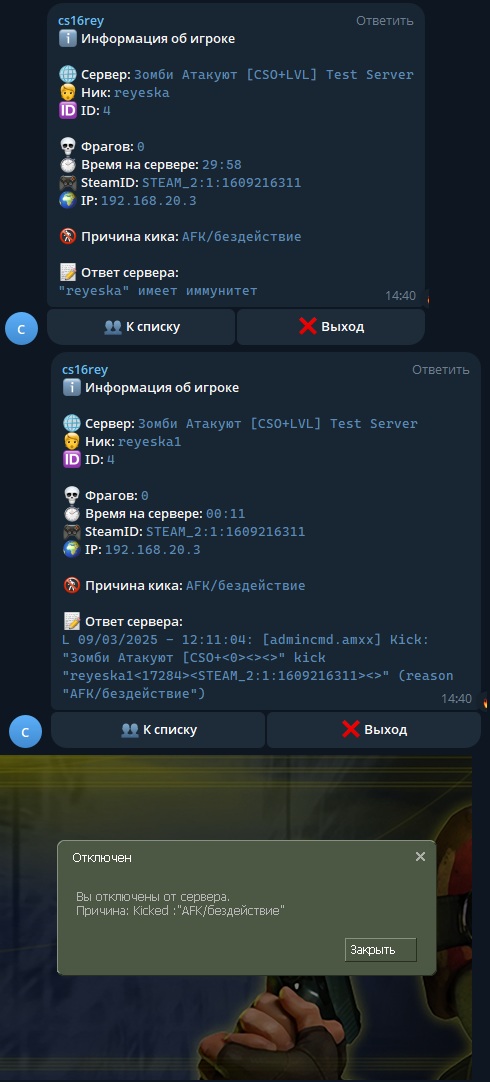Click the 'К списку' button under the second message
This screenshot has width=490, height=1082.
[158, 729]
